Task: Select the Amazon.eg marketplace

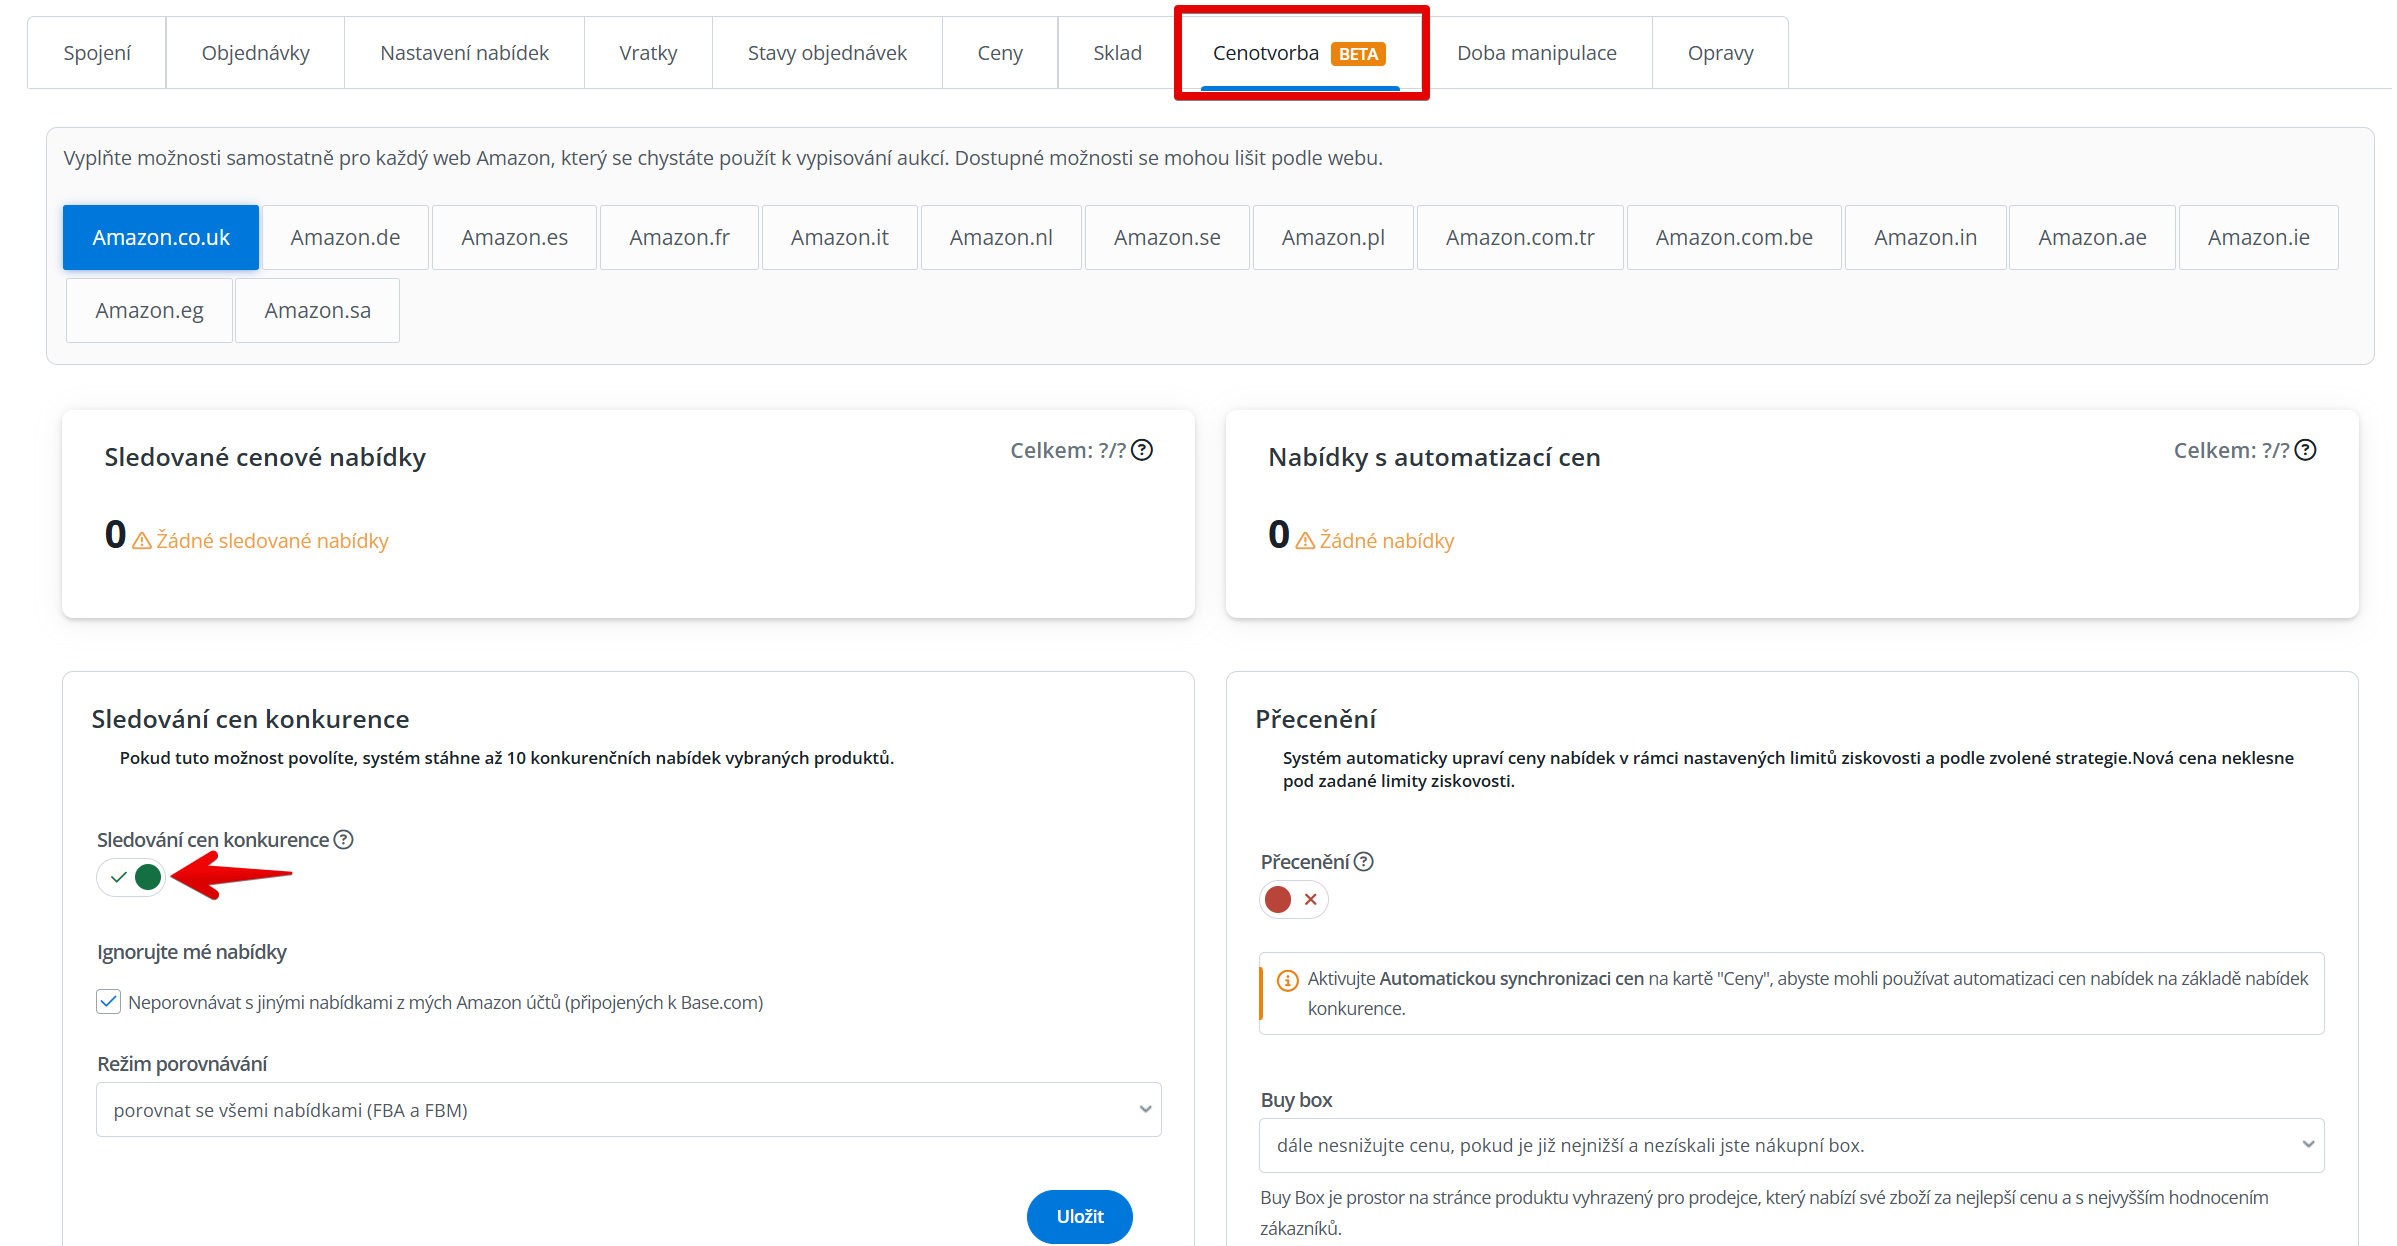Action: tap(149, 310)
